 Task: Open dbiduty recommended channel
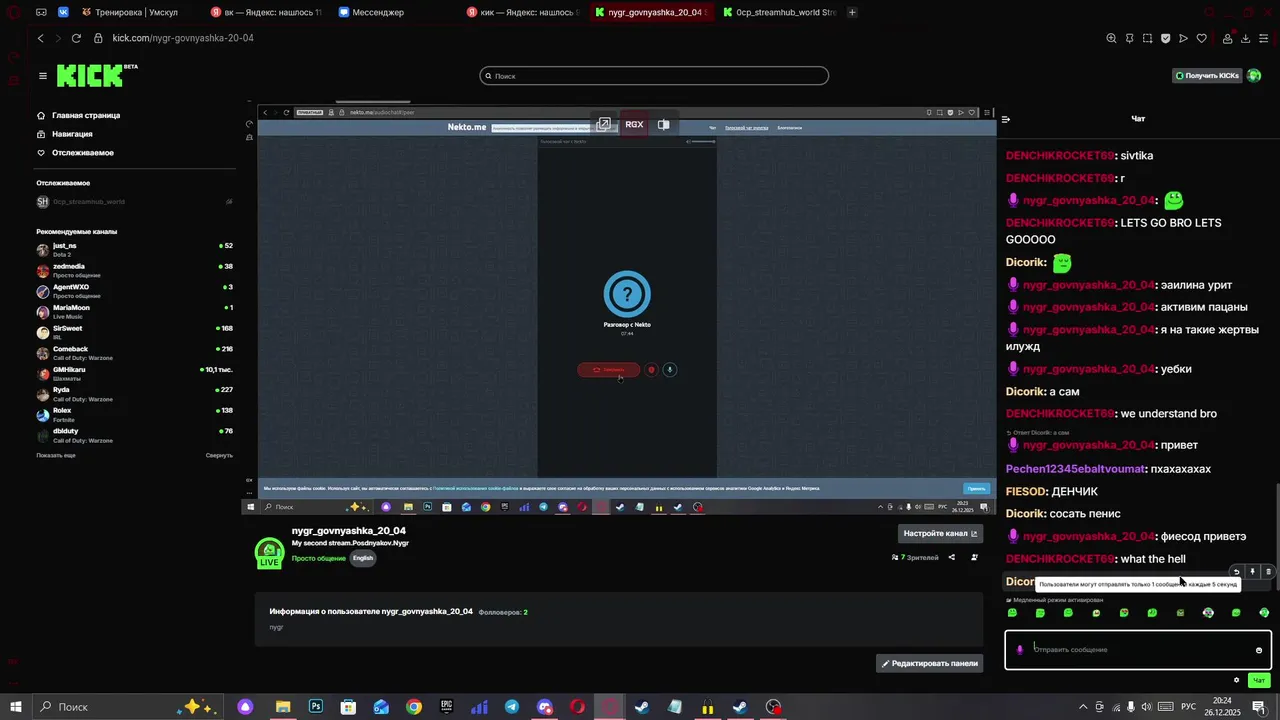point(134,436)
